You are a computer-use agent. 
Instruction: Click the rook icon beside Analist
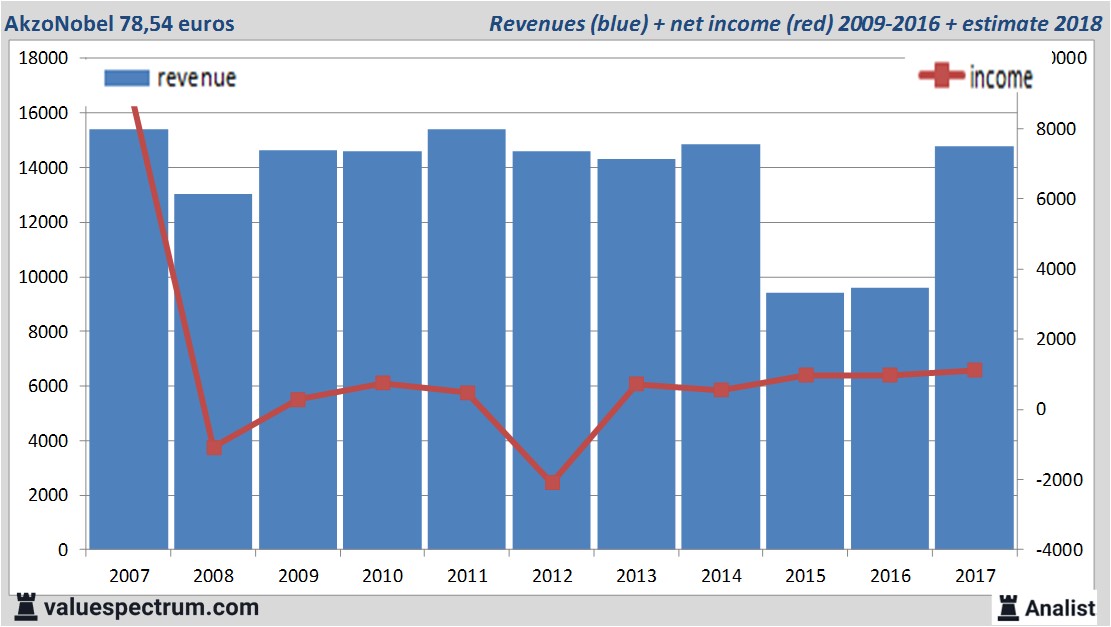[x=1008, y=607]
